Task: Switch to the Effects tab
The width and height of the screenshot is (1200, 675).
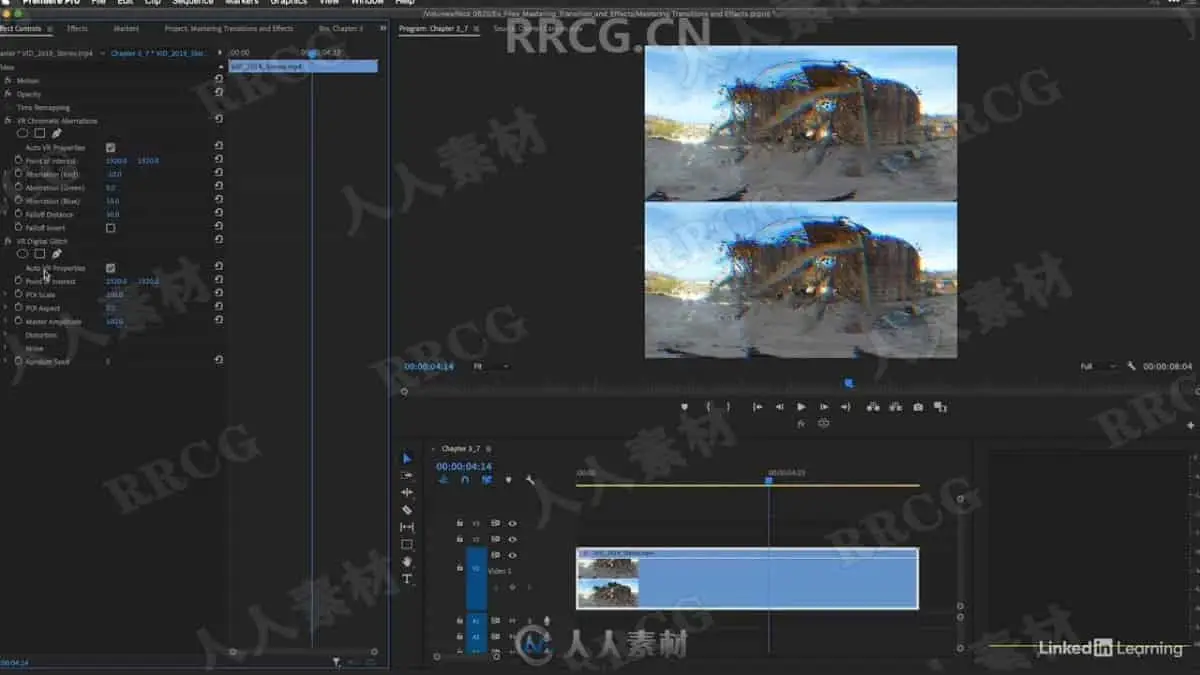Action: [77, 28]
